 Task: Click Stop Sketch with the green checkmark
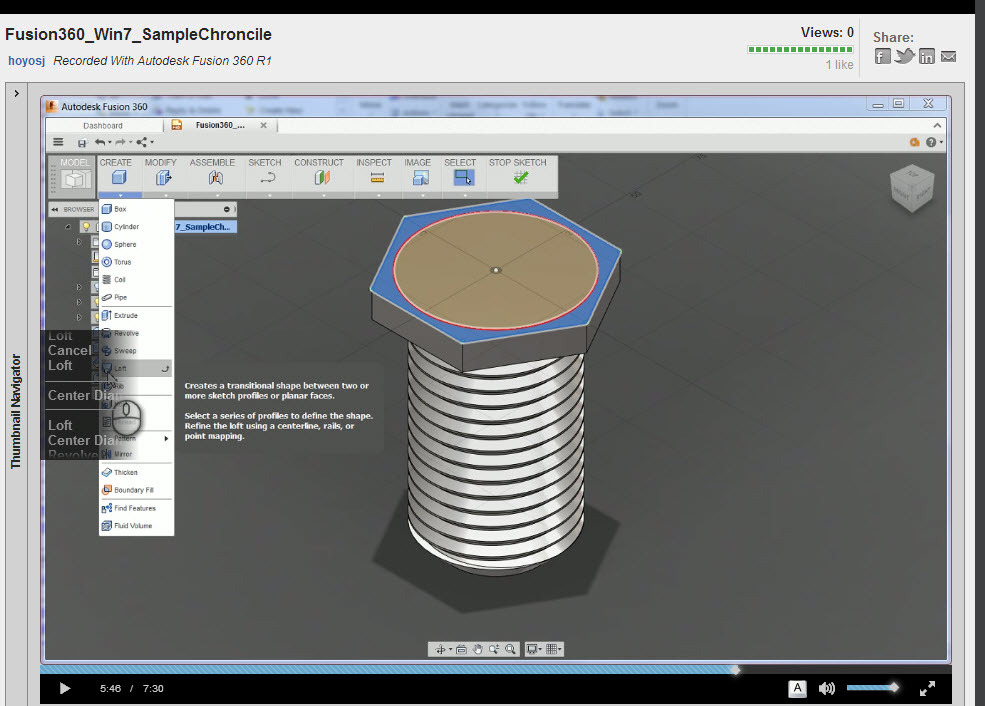click(x=519, y=176)
